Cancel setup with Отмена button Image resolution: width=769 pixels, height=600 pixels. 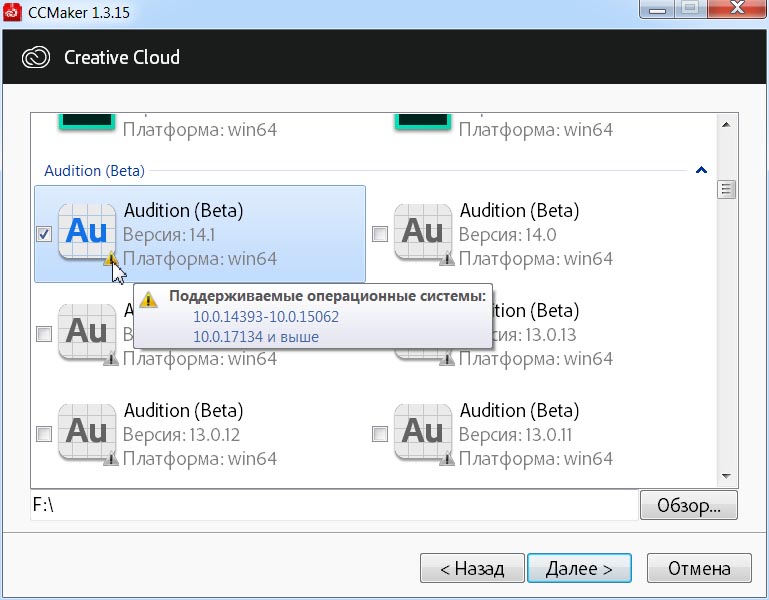pyautogui.click(x=699, y=568)
